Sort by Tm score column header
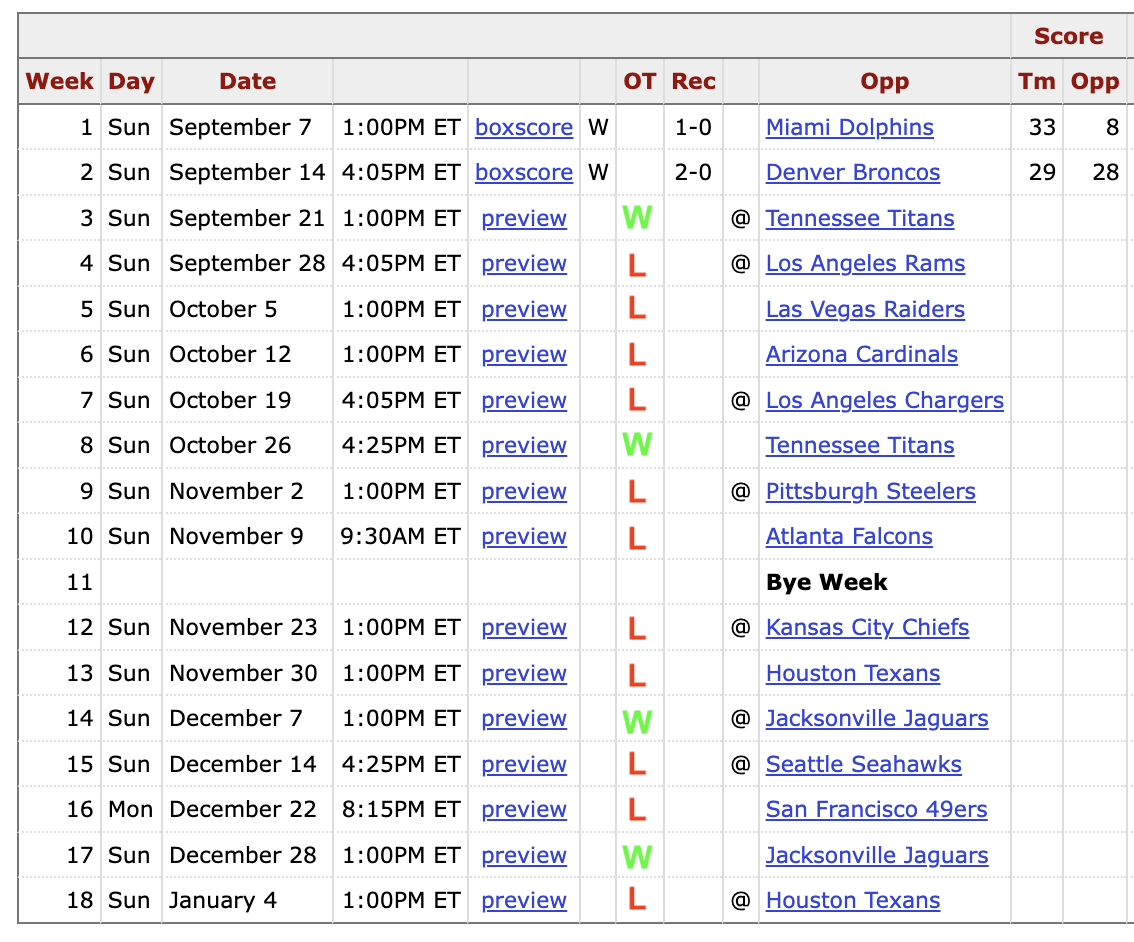The width and height of the screenshot is (1134, 942). 1036,81
